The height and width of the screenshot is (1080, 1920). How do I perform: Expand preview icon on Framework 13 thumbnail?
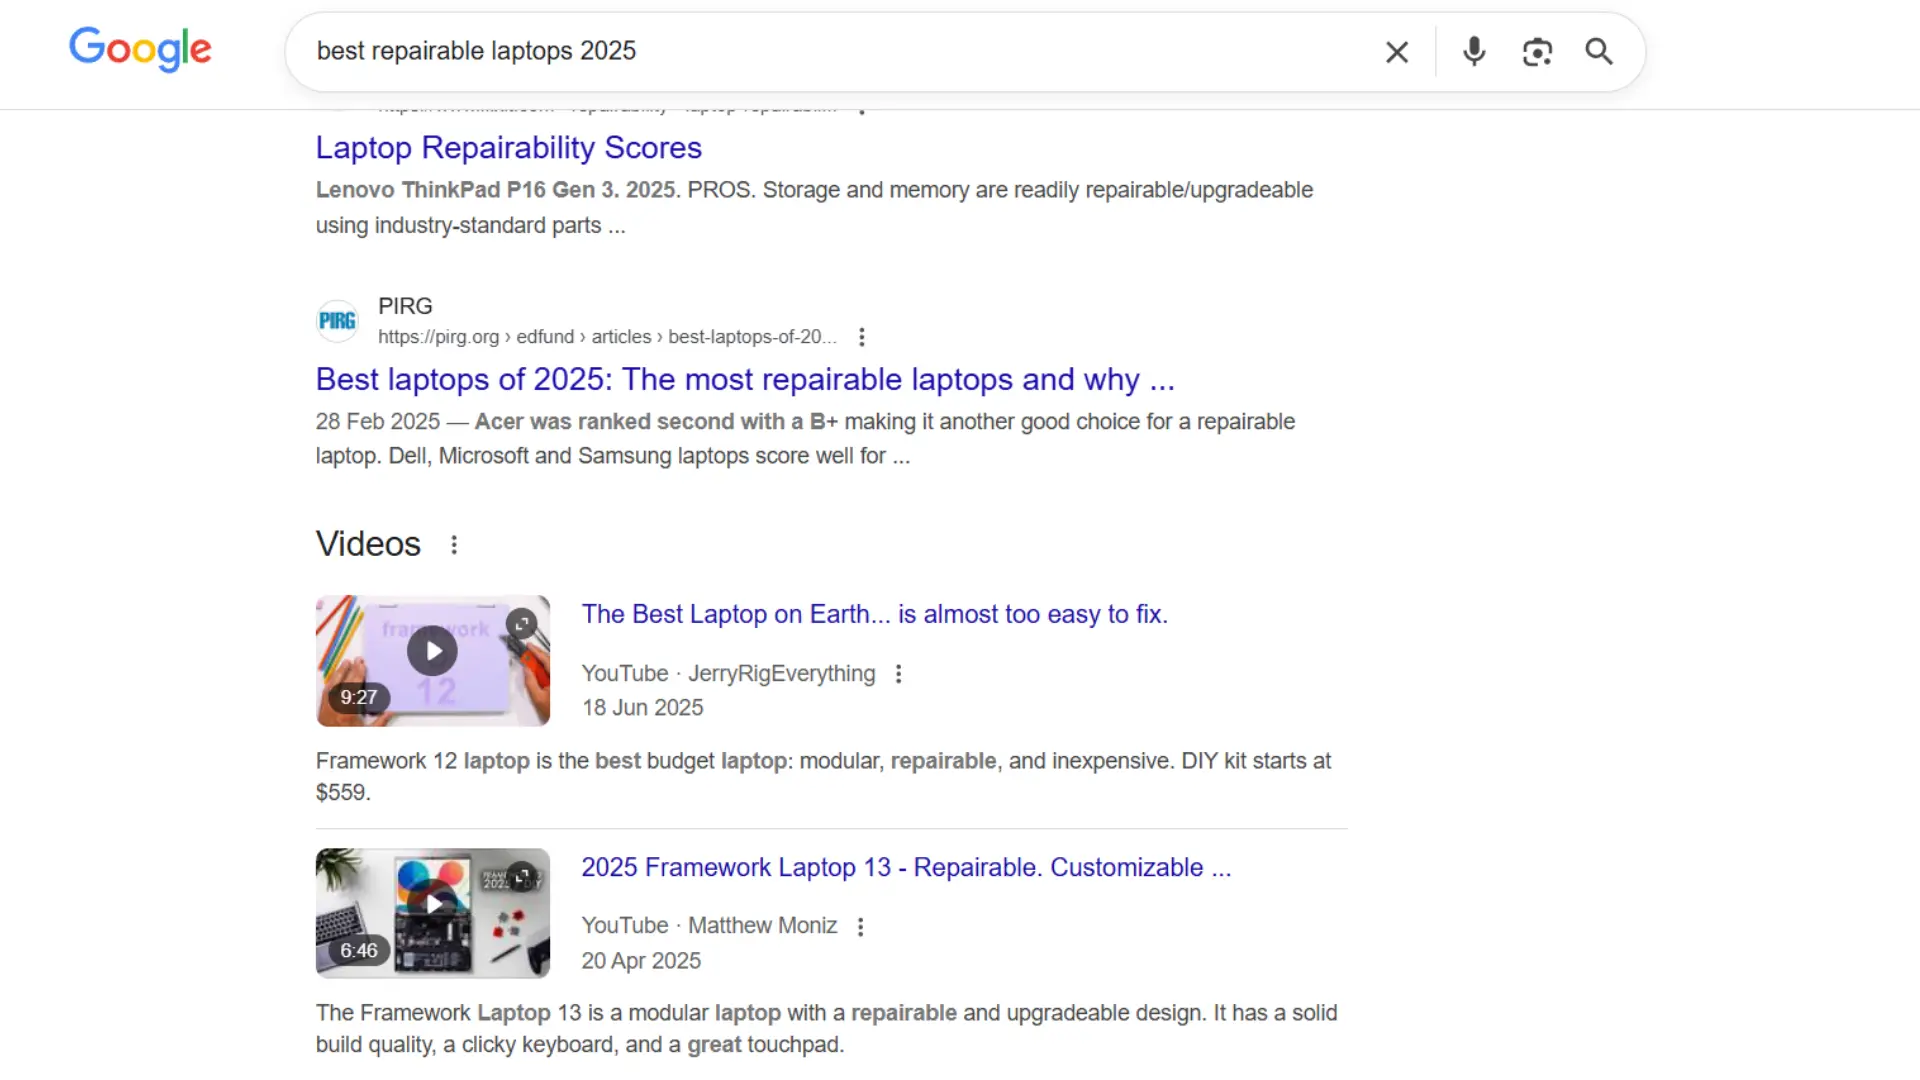[x=521, y=877]
